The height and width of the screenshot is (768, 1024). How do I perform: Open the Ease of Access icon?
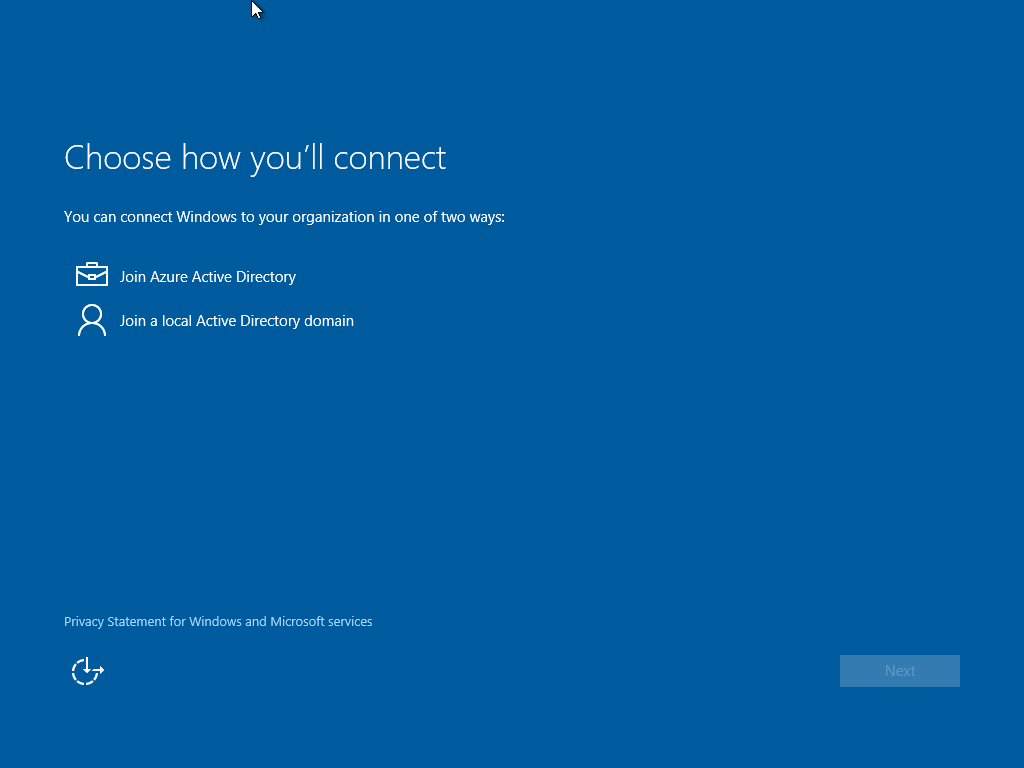pyautogui.click(x=88, y=671)
